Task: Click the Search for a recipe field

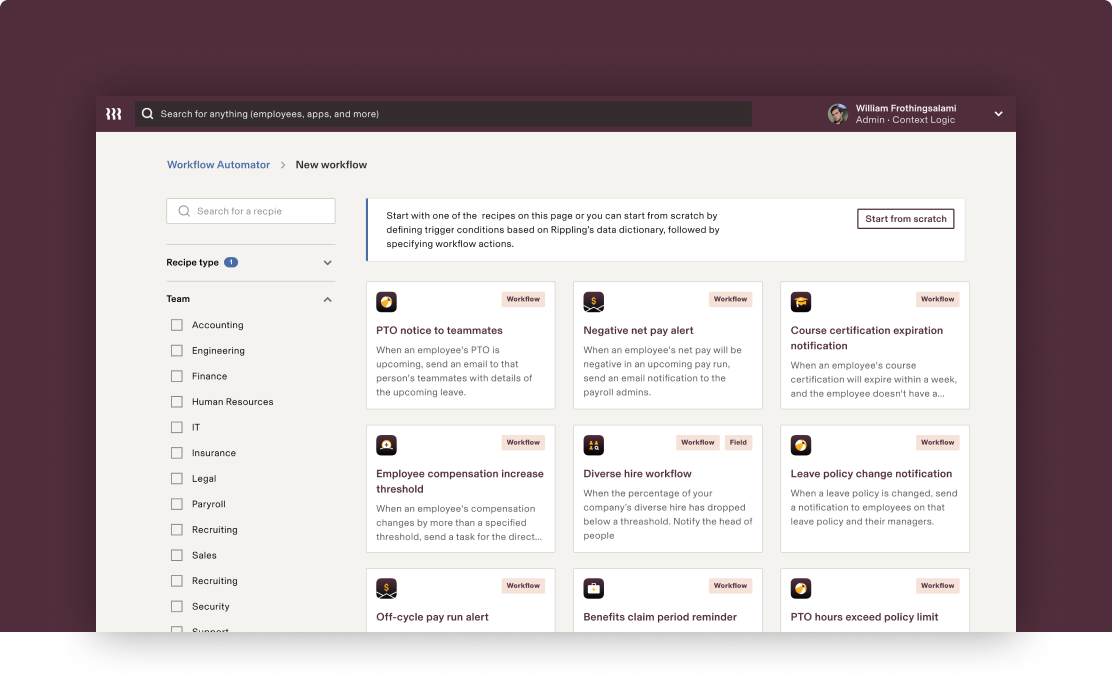Action: point(250,211)
